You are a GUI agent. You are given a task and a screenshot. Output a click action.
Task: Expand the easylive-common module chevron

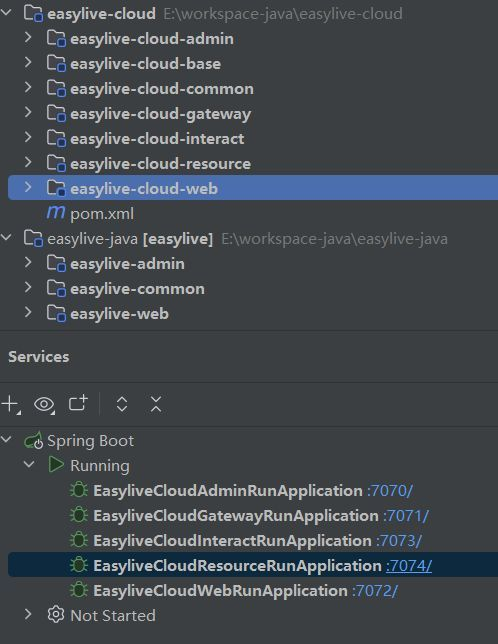[x=28, y=288]
